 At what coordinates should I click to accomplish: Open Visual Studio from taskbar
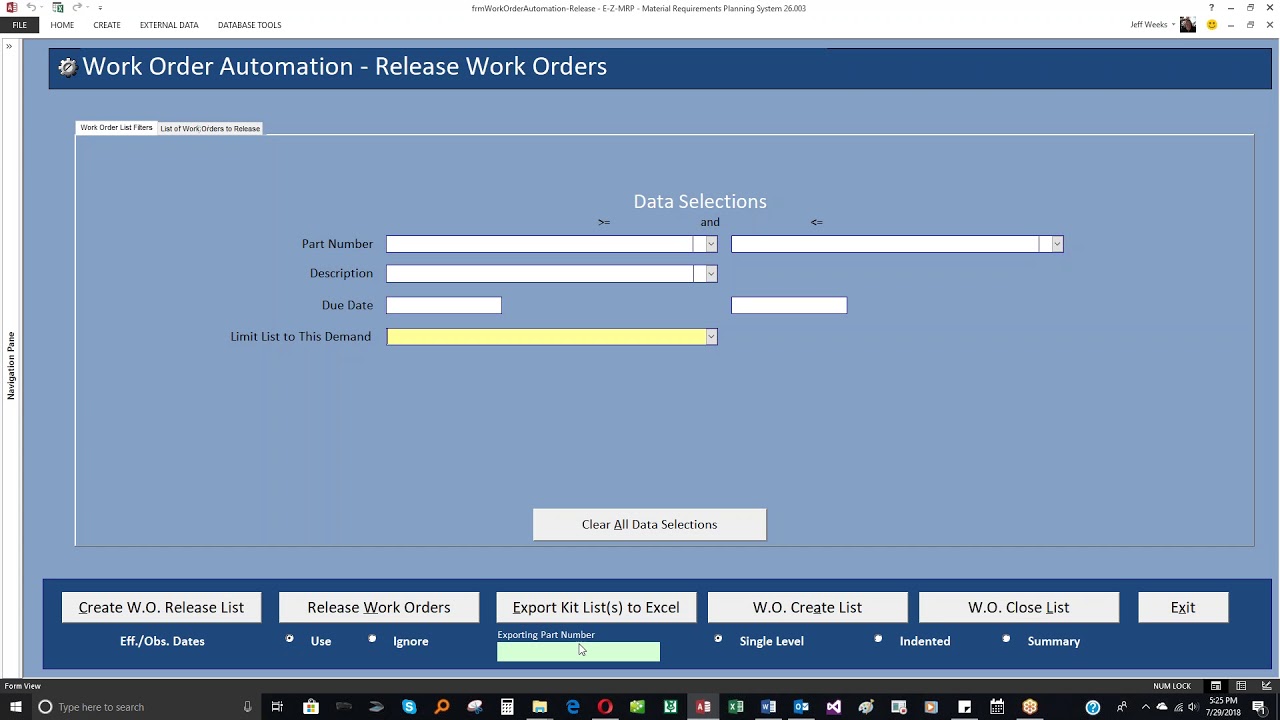[x=834, y=707]
